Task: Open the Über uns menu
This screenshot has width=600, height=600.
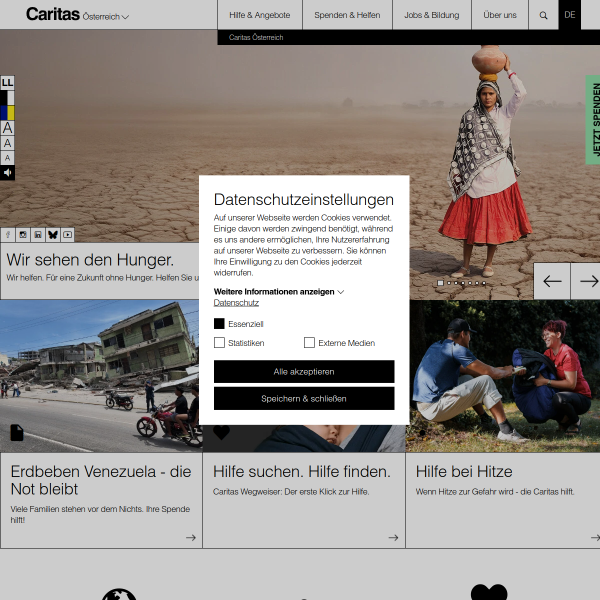Action: [x=500, y=15]
